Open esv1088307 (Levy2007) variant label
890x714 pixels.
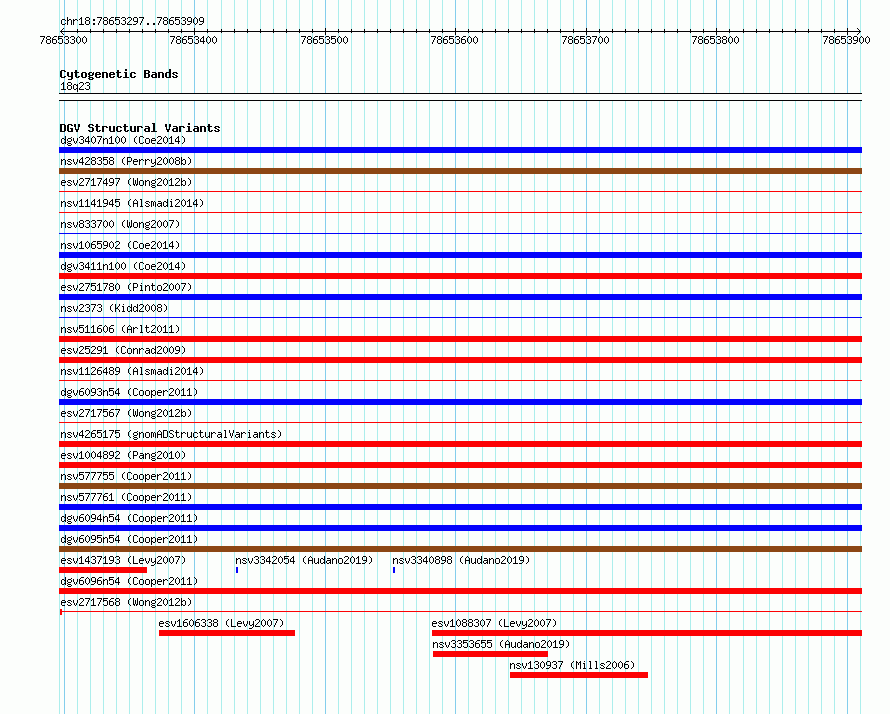[x=494, y=623]
